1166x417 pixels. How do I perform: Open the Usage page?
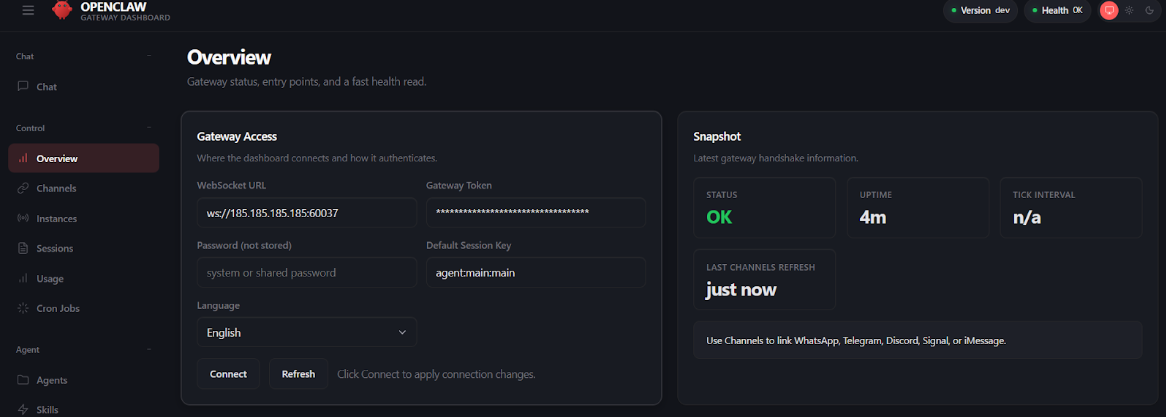50,278
